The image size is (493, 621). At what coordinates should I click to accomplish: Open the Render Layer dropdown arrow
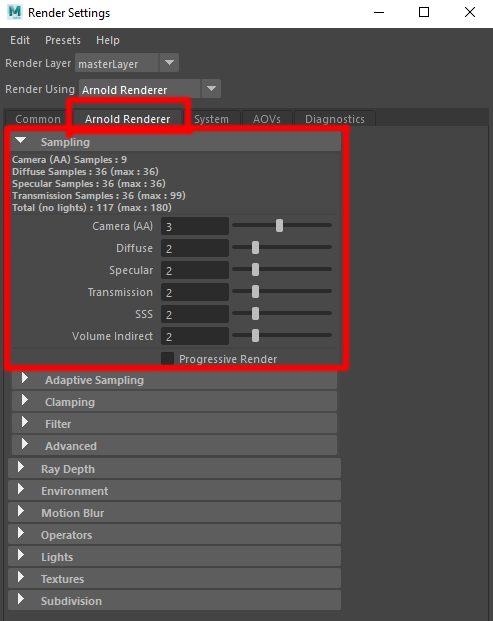coord(169,63)
